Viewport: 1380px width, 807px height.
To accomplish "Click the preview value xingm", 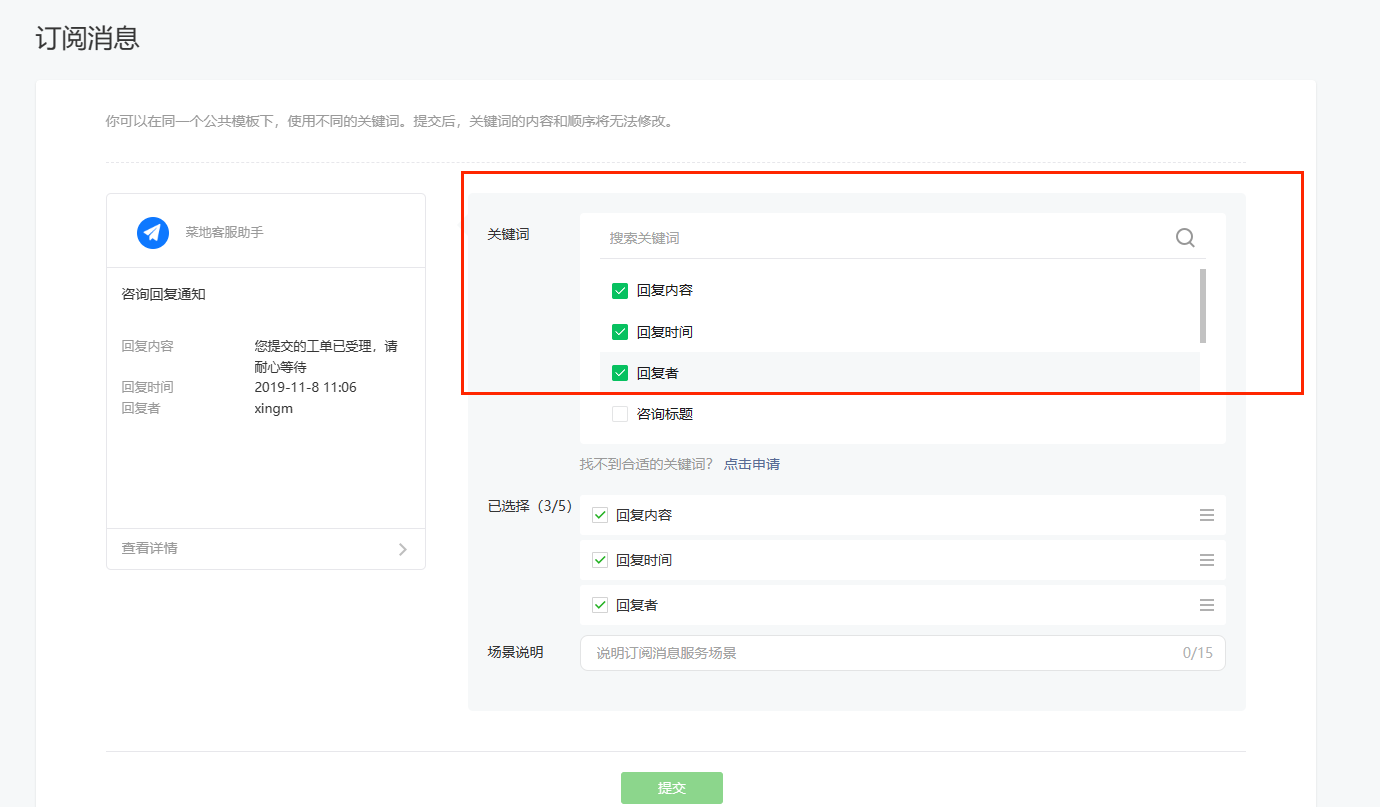I will [x=274, y=408].
